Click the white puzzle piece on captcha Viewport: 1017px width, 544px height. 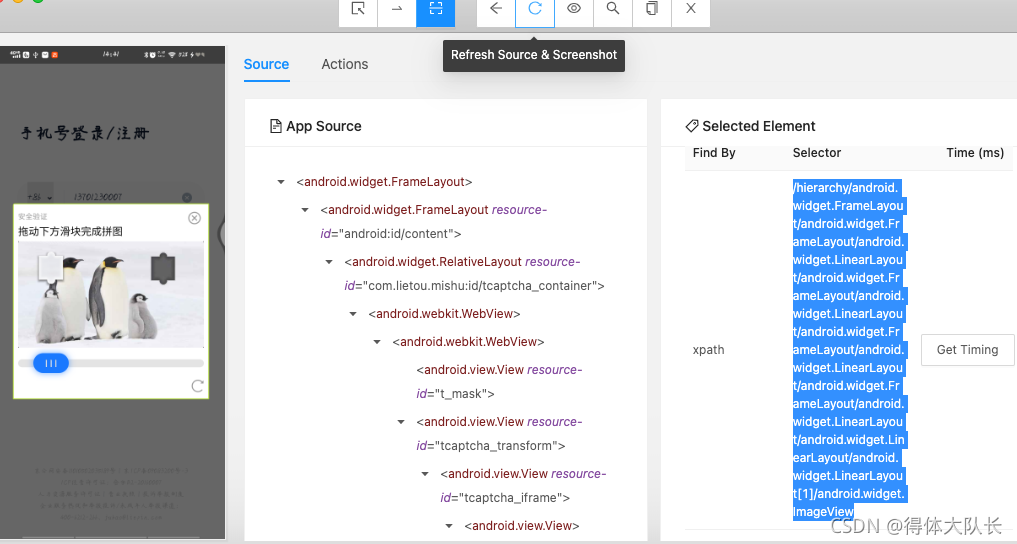click(51, 268)
